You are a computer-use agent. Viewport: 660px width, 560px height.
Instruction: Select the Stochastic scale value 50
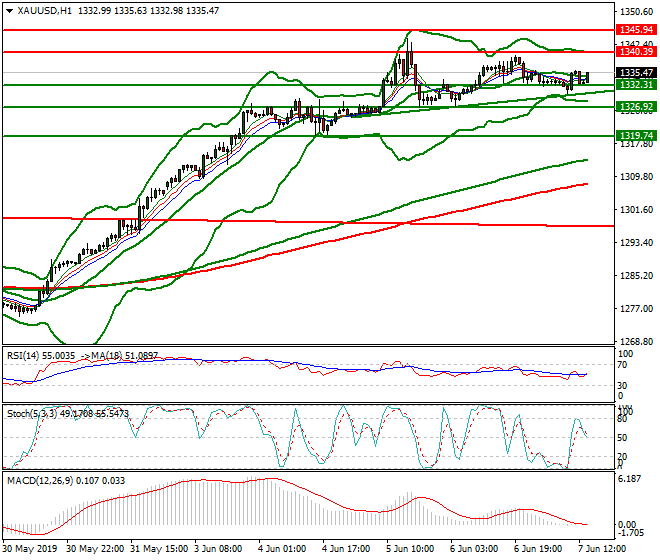[622, 438]
